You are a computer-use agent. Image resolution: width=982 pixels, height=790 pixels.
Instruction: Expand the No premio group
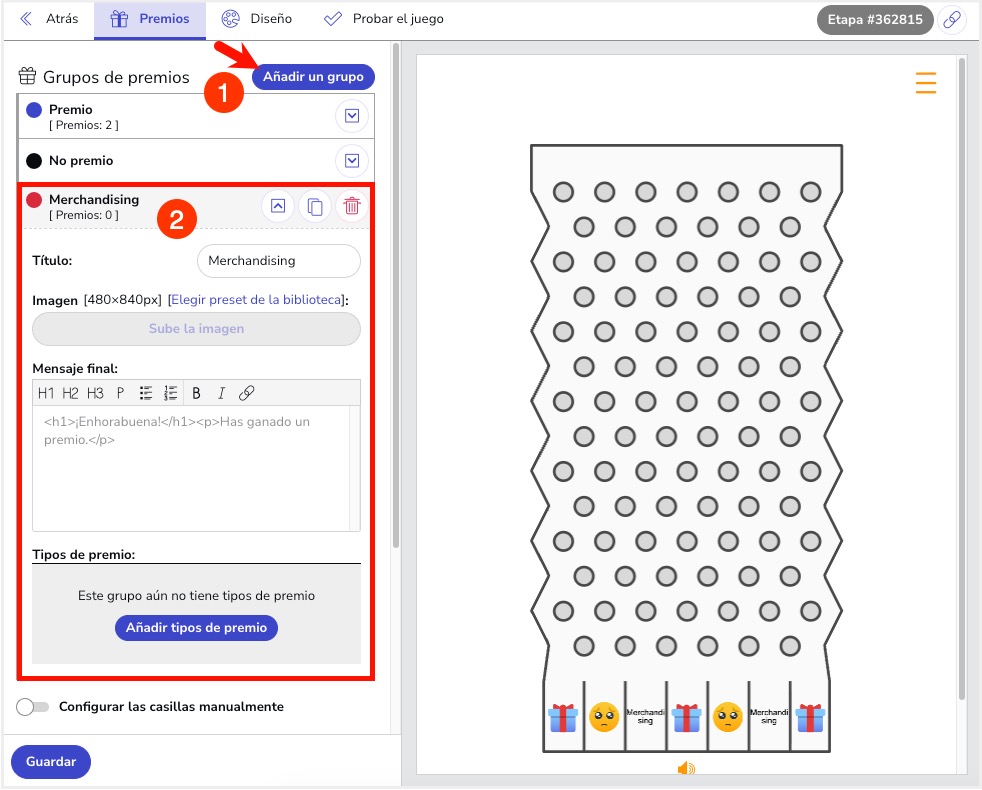pos(351,161)
